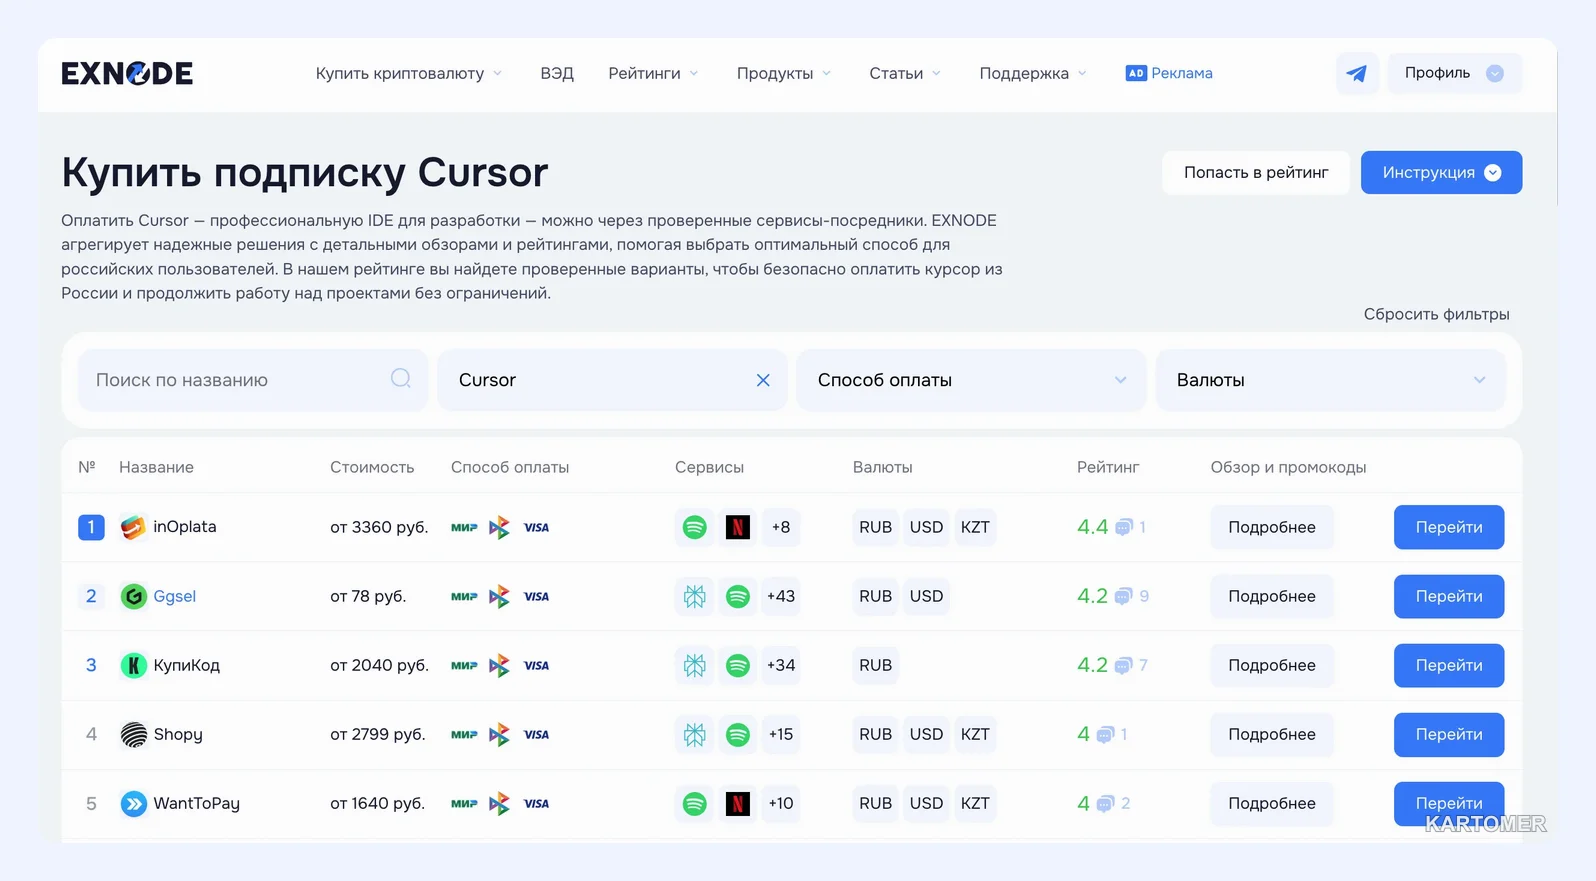Viewport: 1596px width, 881px height.
Task: Click the Visa icon in Shopy row
Action: coord(537,734)
